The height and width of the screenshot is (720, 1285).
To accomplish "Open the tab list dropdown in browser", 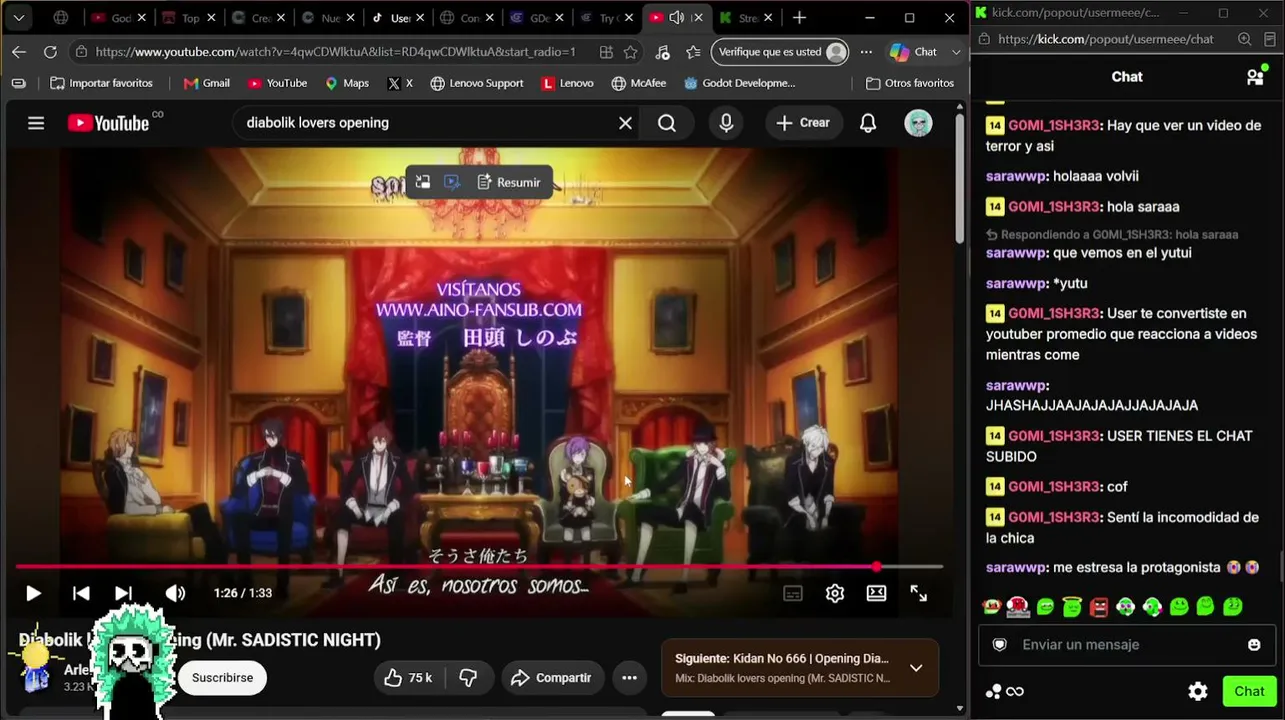I will point(19,18).
